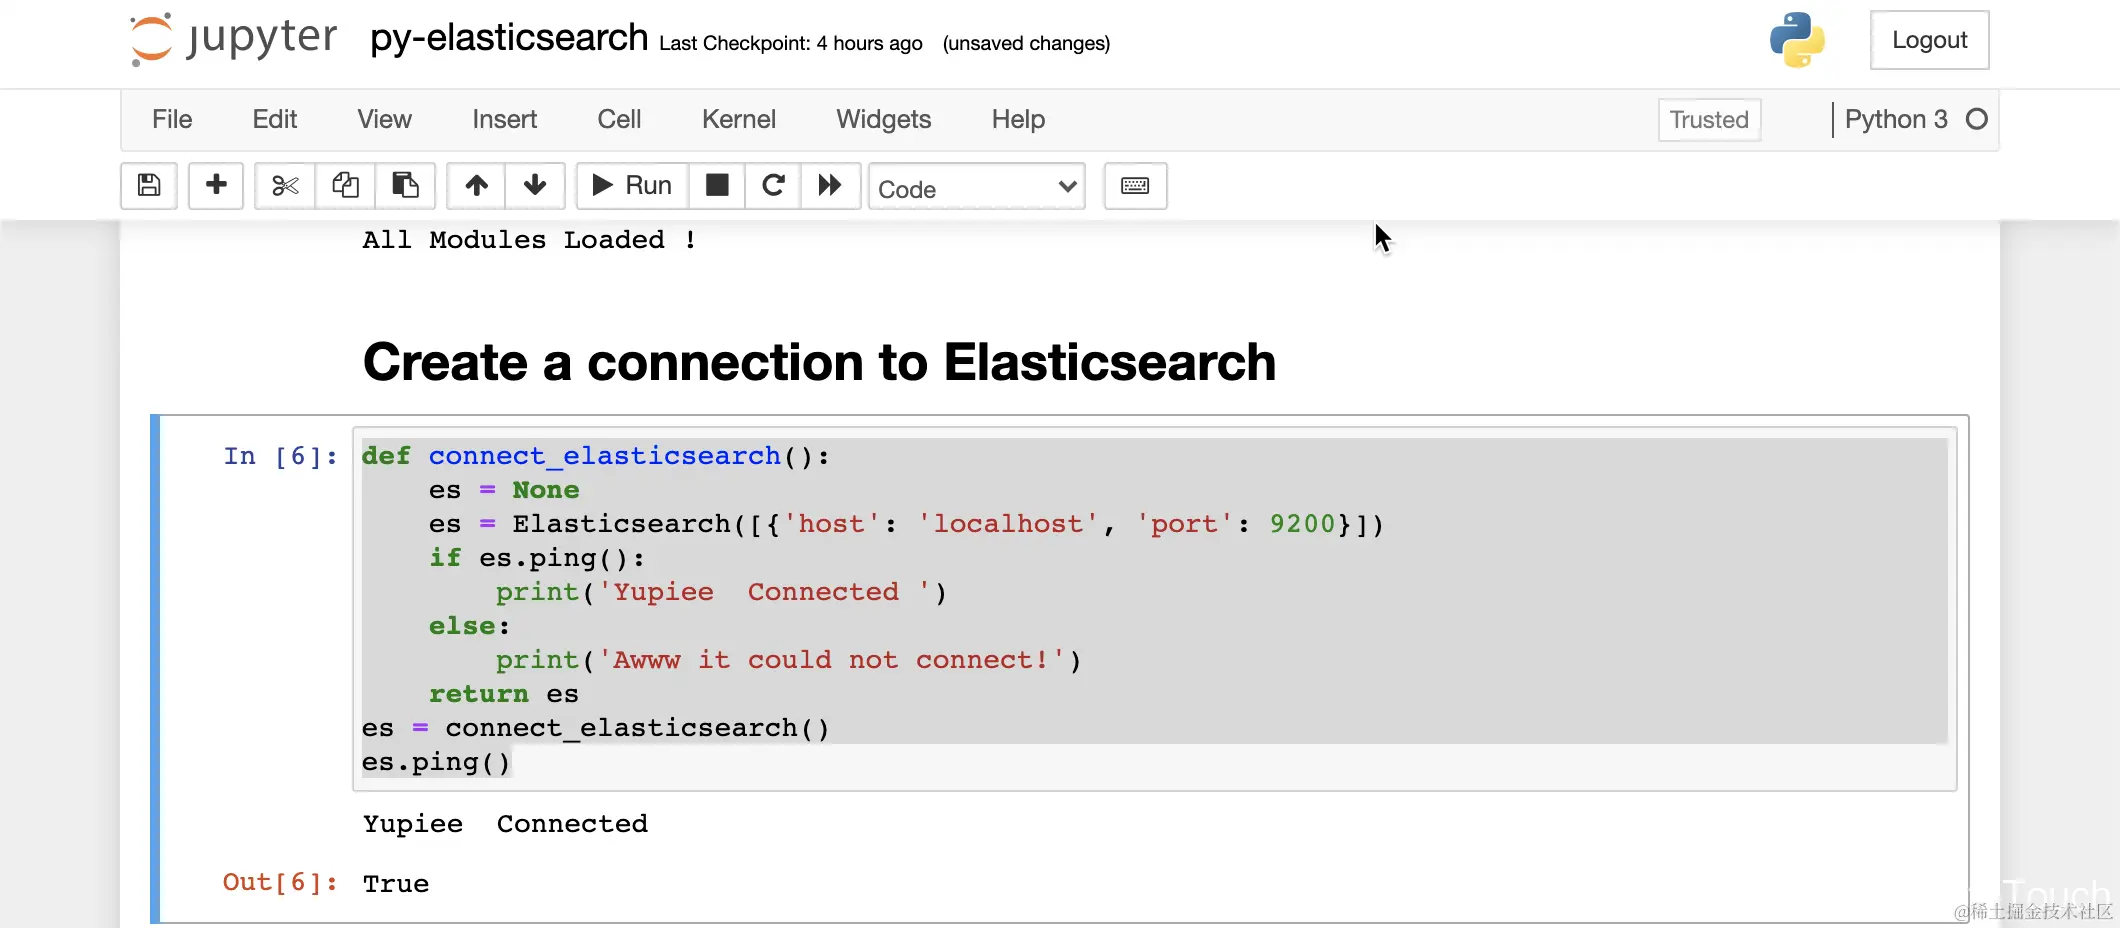
Task: Click the Python 3 kernel name
Action: tap(1896, 119)
